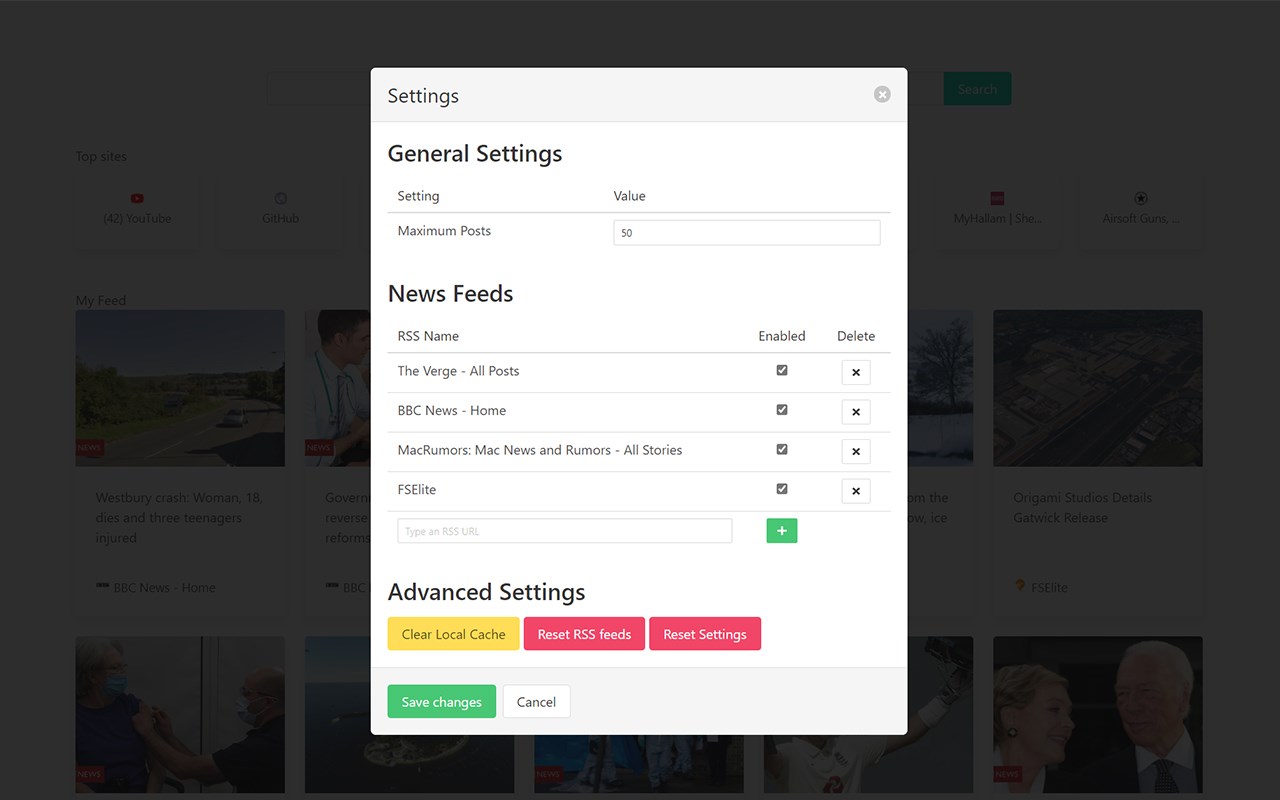Close the Settings dialog with the X icon

(882, 94)
